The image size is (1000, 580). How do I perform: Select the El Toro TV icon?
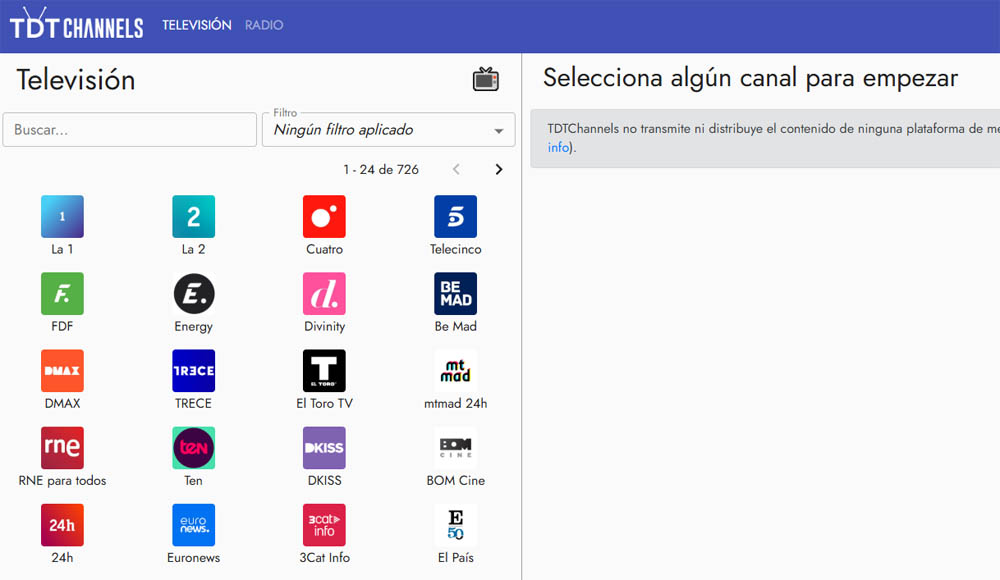pyautogui.click(x=324, y=371)
